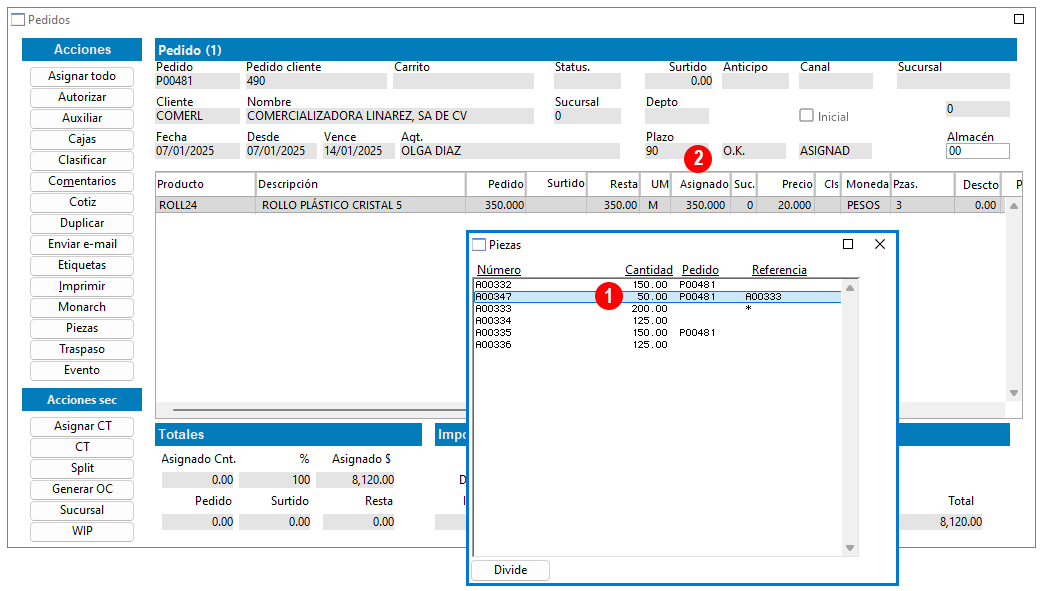This screenshot has height=591, width=1043.
Task: Click the Almacén input field
Action: click(977, 151)
